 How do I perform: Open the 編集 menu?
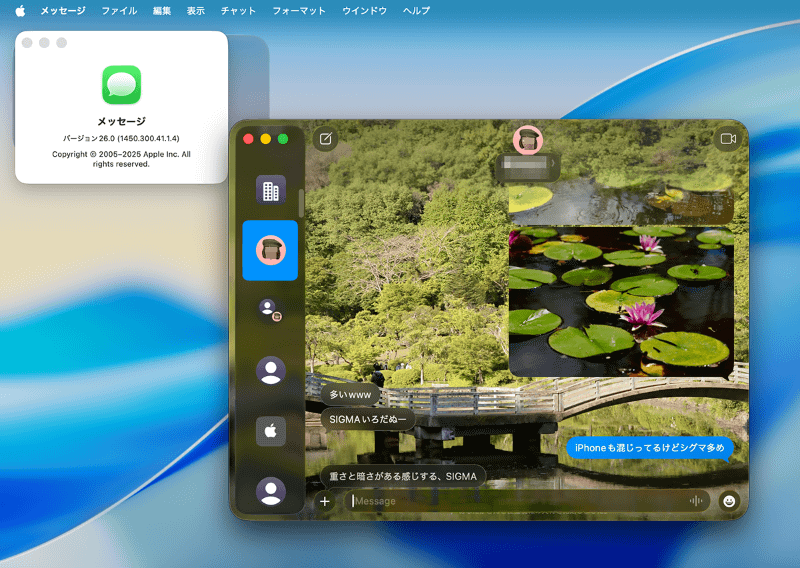pyautogui.click(x=162, y=11)
